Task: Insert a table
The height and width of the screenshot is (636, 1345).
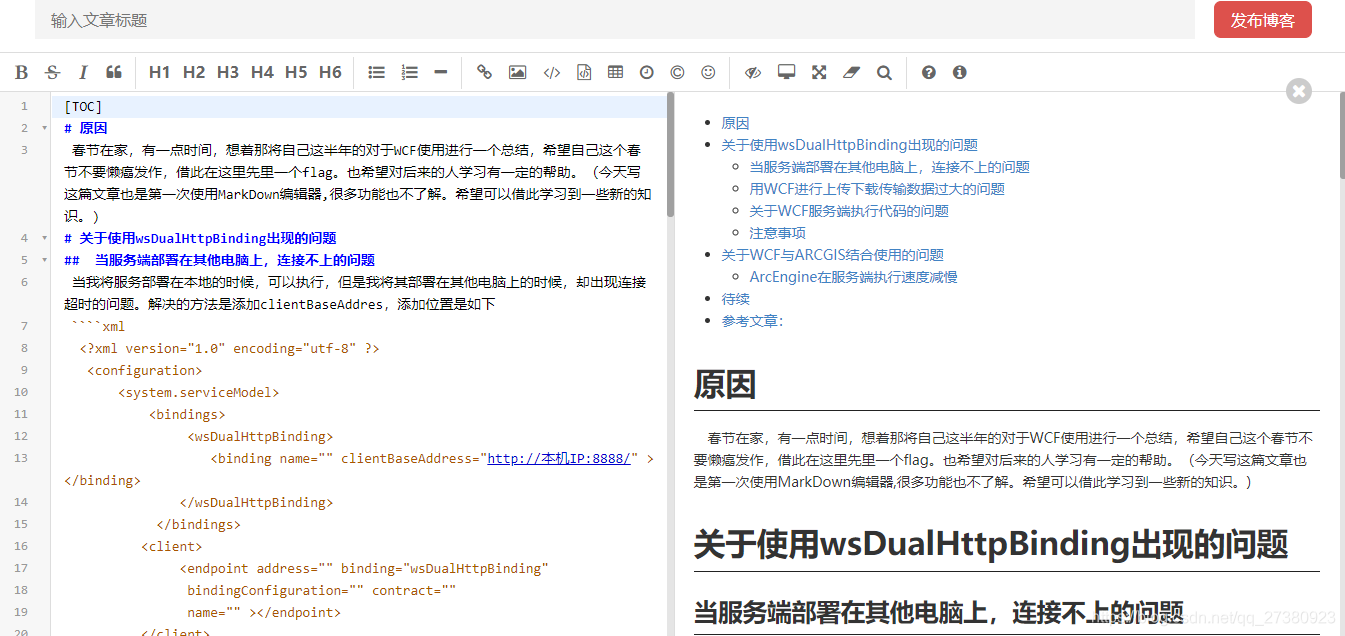Action: pyautogui.click(x=615, y=72)
